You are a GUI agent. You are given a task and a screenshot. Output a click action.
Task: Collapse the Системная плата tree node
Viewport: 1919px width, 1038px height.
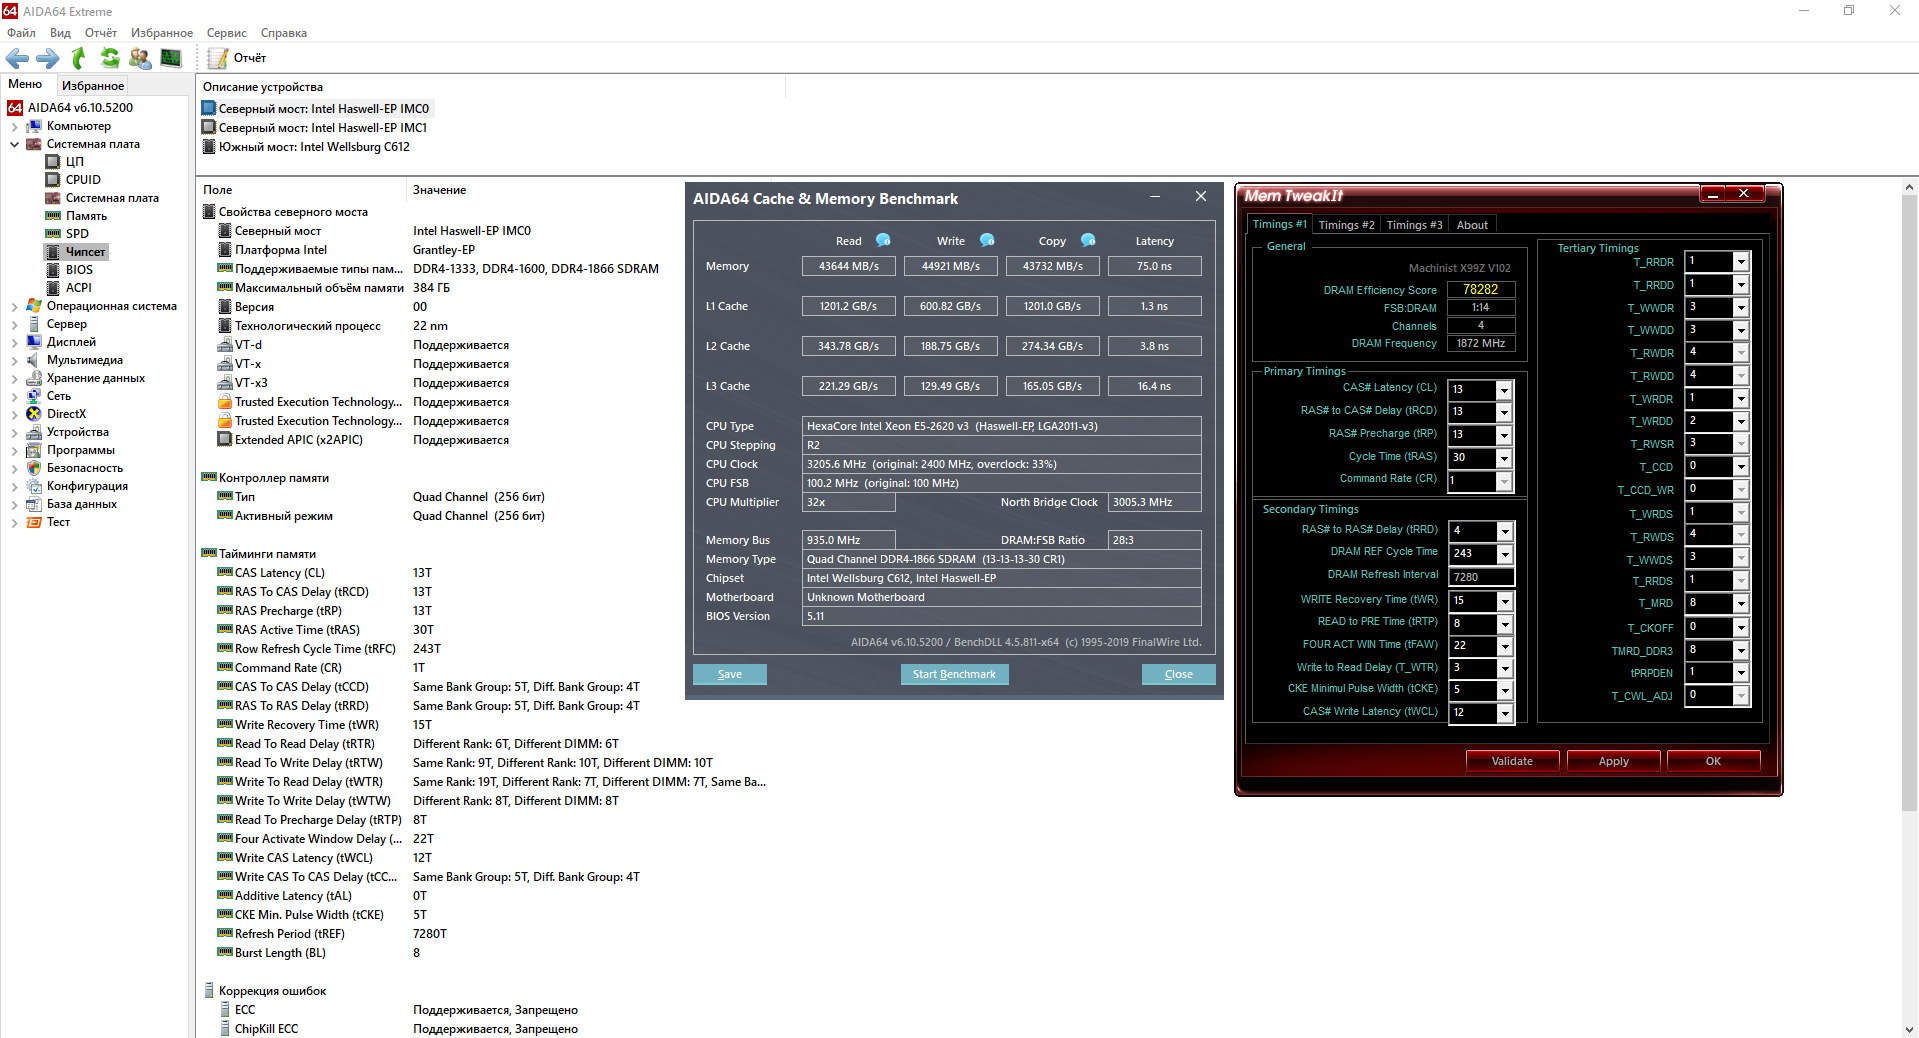coord(14,144)
